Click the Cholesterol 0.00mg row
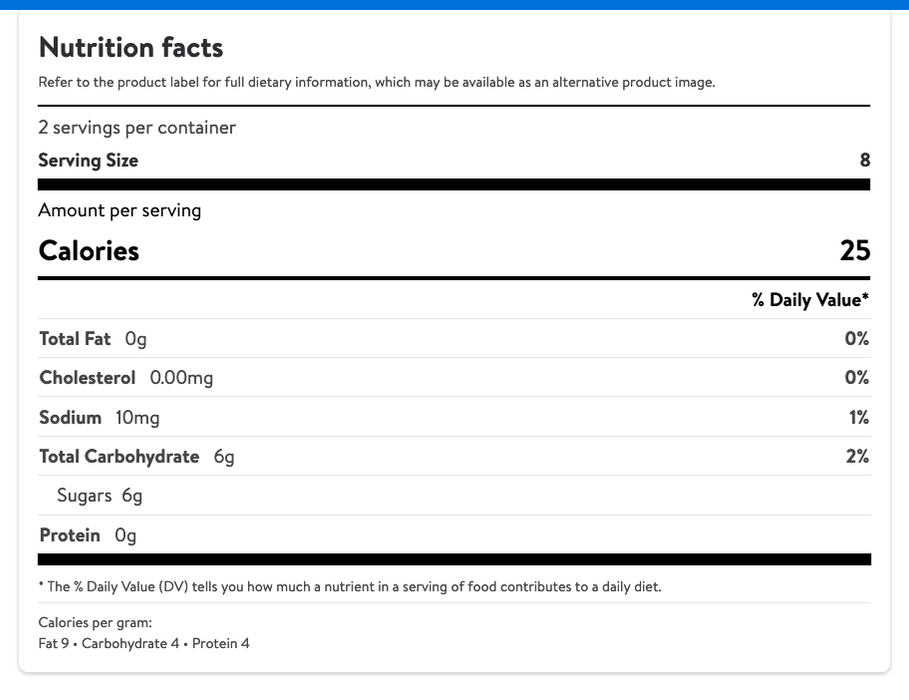 [x=454, y=378]
